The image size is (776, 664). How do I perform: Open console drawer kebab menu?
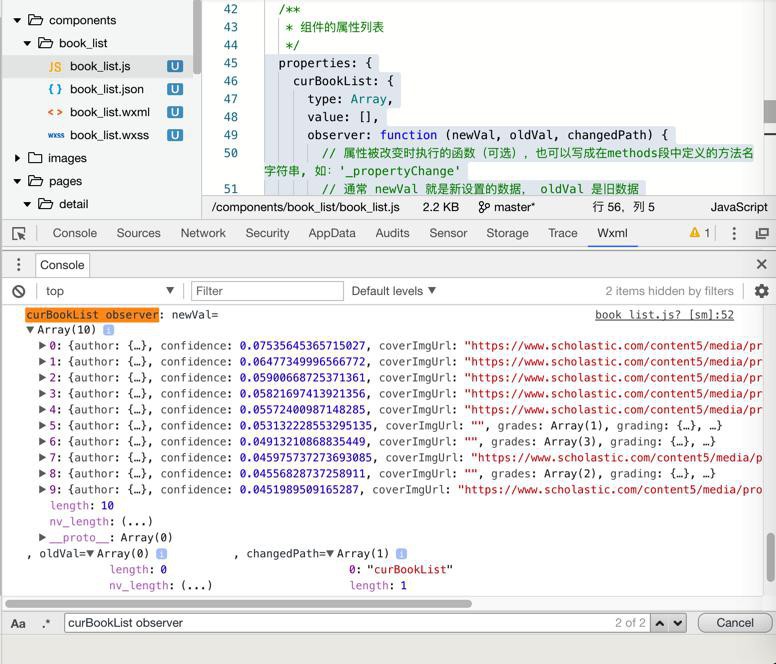(18, 264)
